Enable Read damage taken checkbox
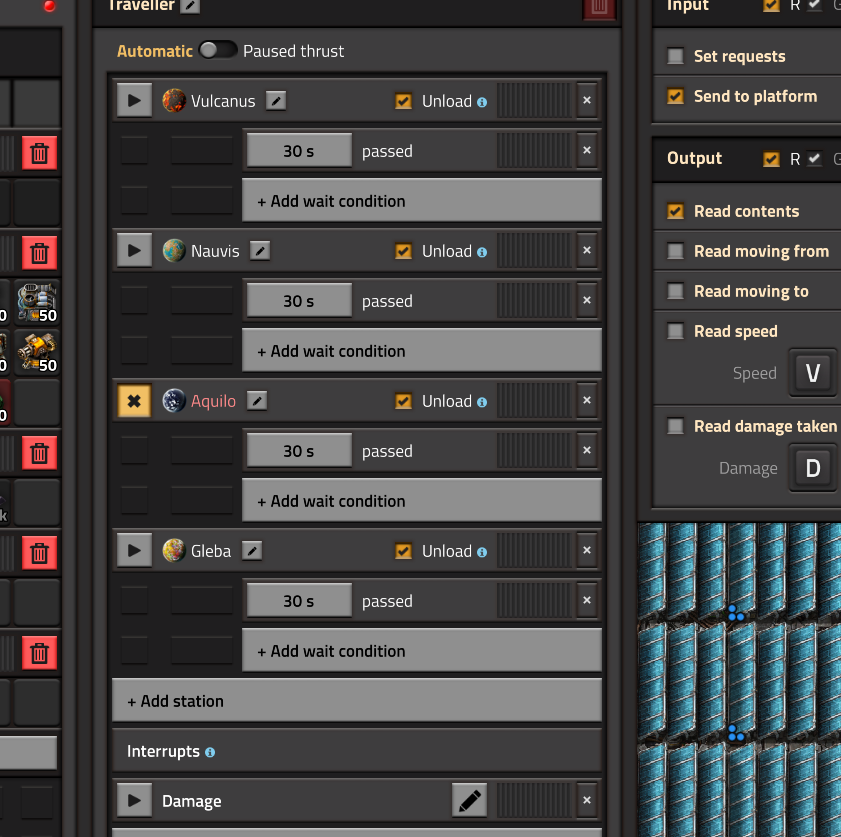The width and height of the screenshot is (841, 837). tap(675, 426)
